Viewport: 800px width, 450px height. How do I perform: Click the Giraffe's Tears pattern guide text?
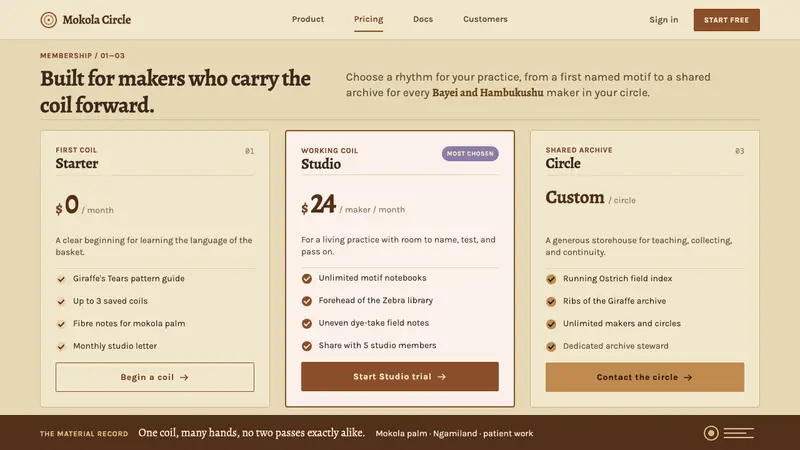[x=129, y=279]
